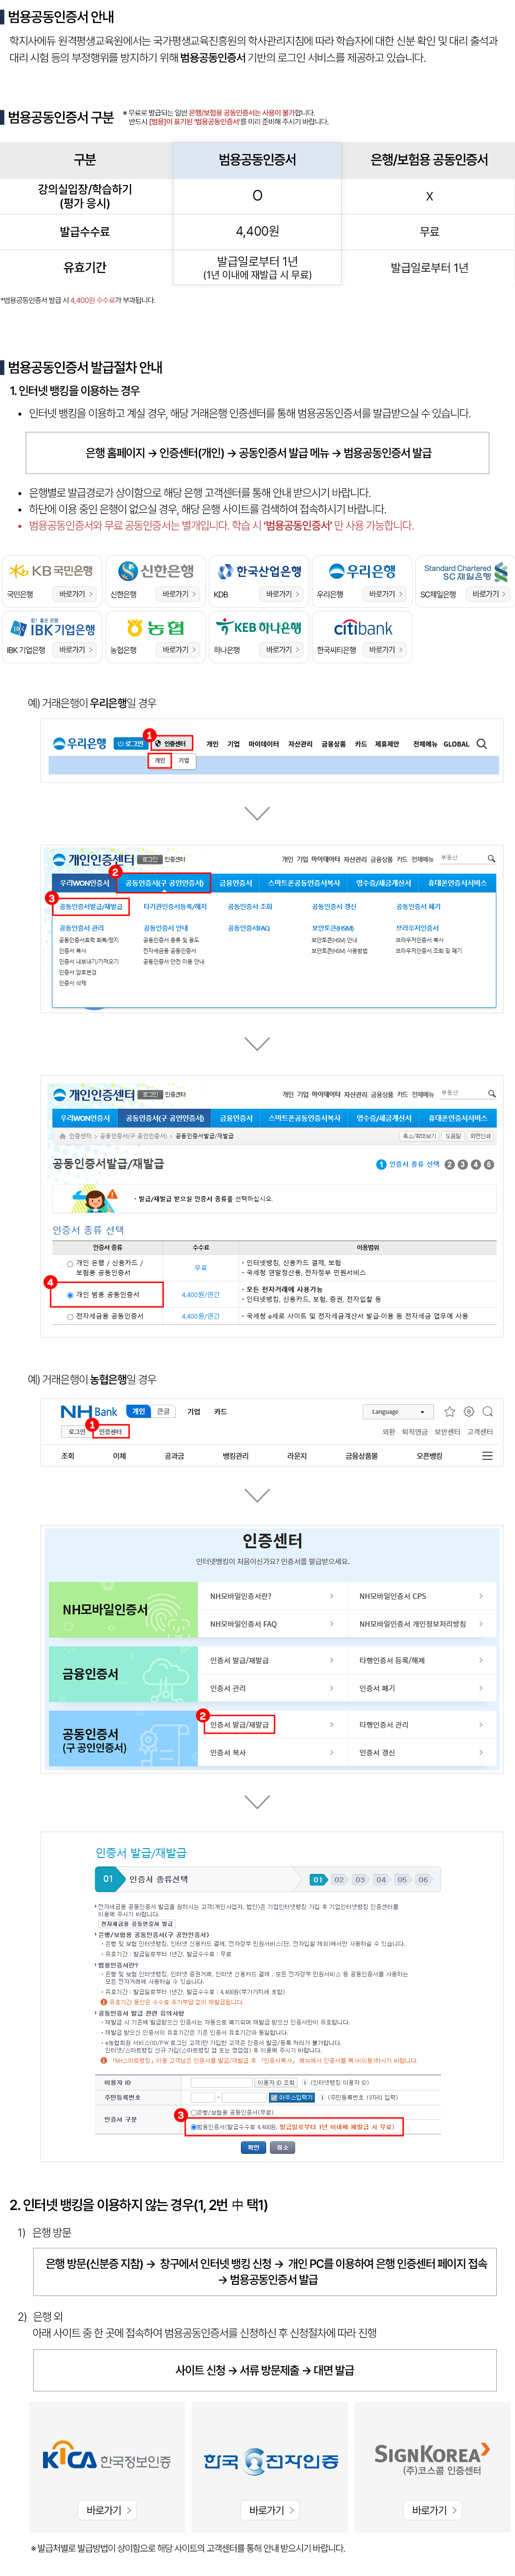Click 오픈뱅킹 in NH Bank menu bar
This screenshot has height=2576, width=515.
click(x=429, y=1456)
